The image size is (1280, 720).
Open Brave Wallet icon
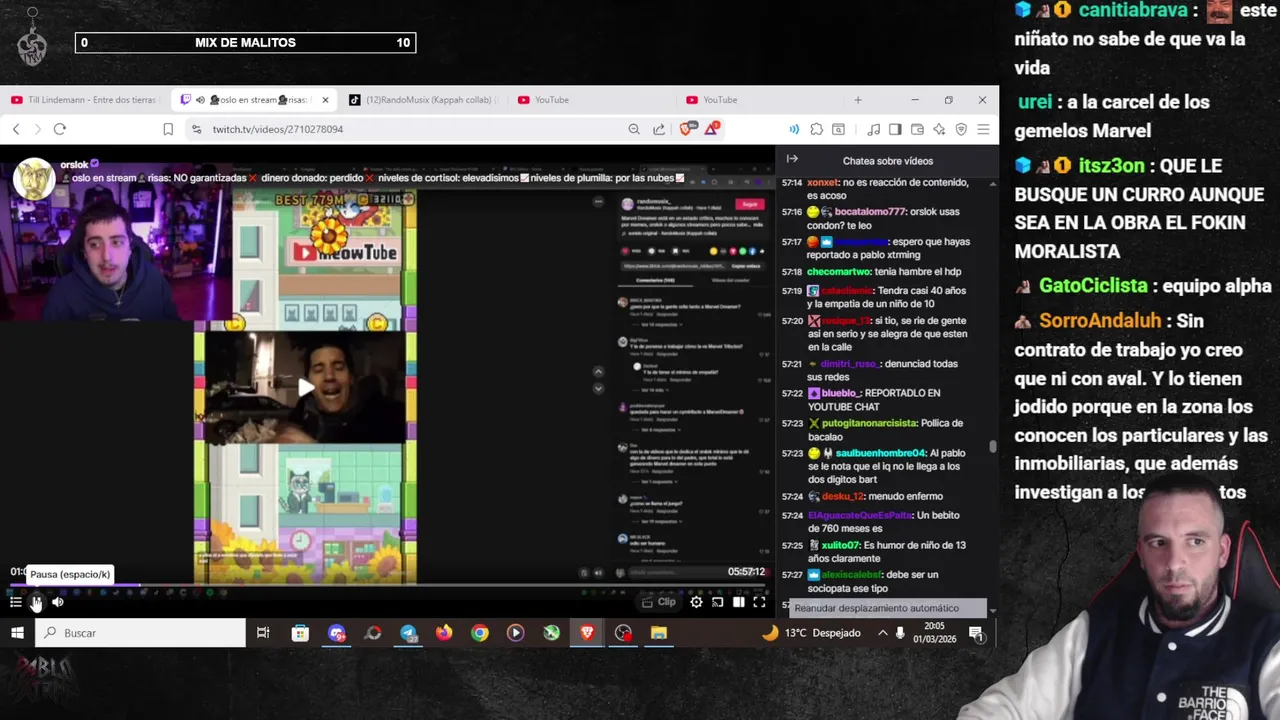(x=917, y=129)
